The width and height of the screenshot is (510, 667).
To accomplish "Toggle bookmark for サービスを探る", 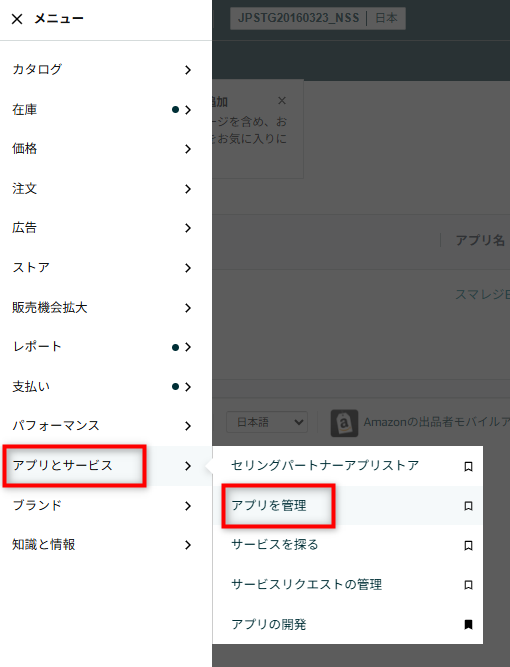I will pos(468,545).
